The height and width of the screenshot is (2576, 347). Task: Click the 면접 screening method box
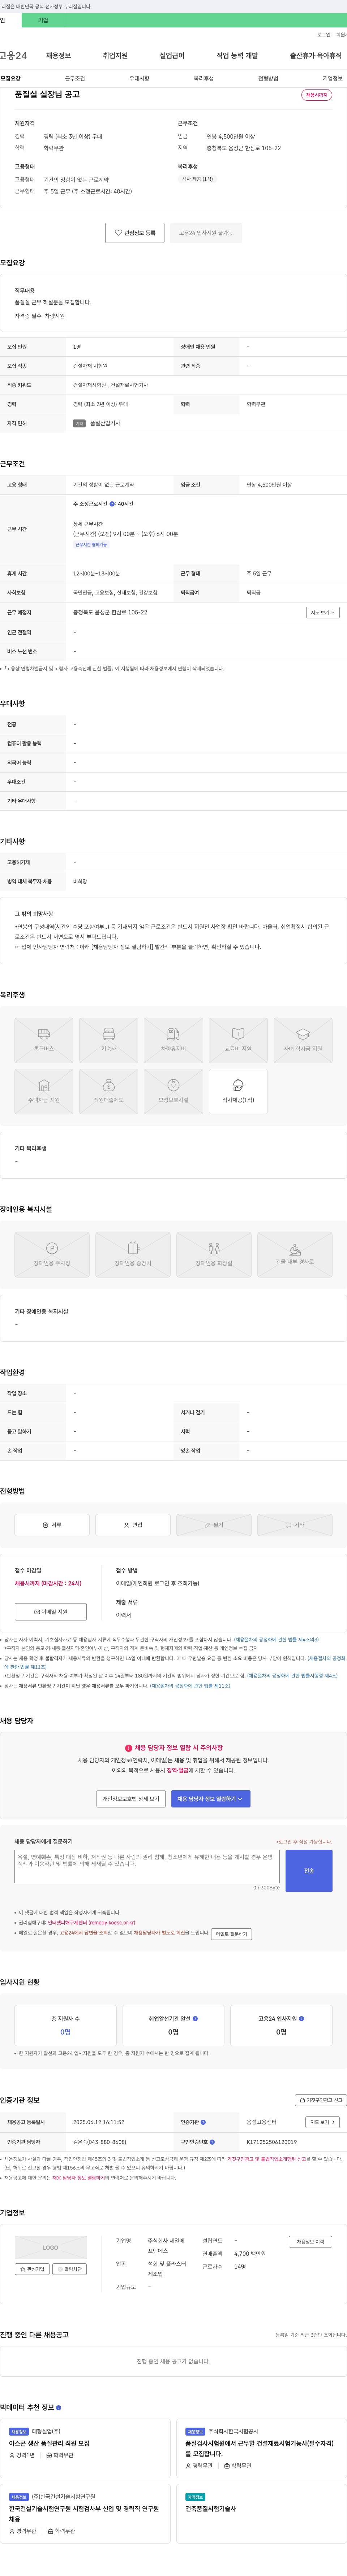pyautogui.click(x=133, y=1525)
